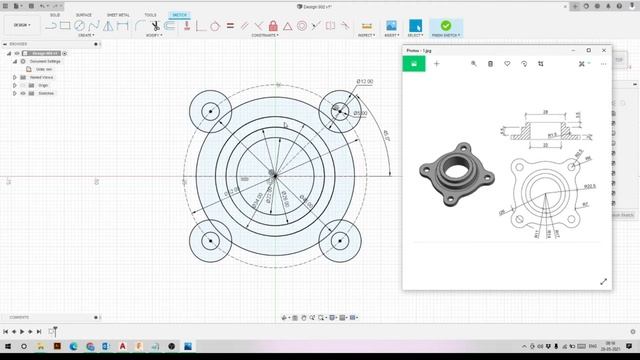Expand the Sketches folder
This screenshot has height=360, width=640.
coord(15,93)
